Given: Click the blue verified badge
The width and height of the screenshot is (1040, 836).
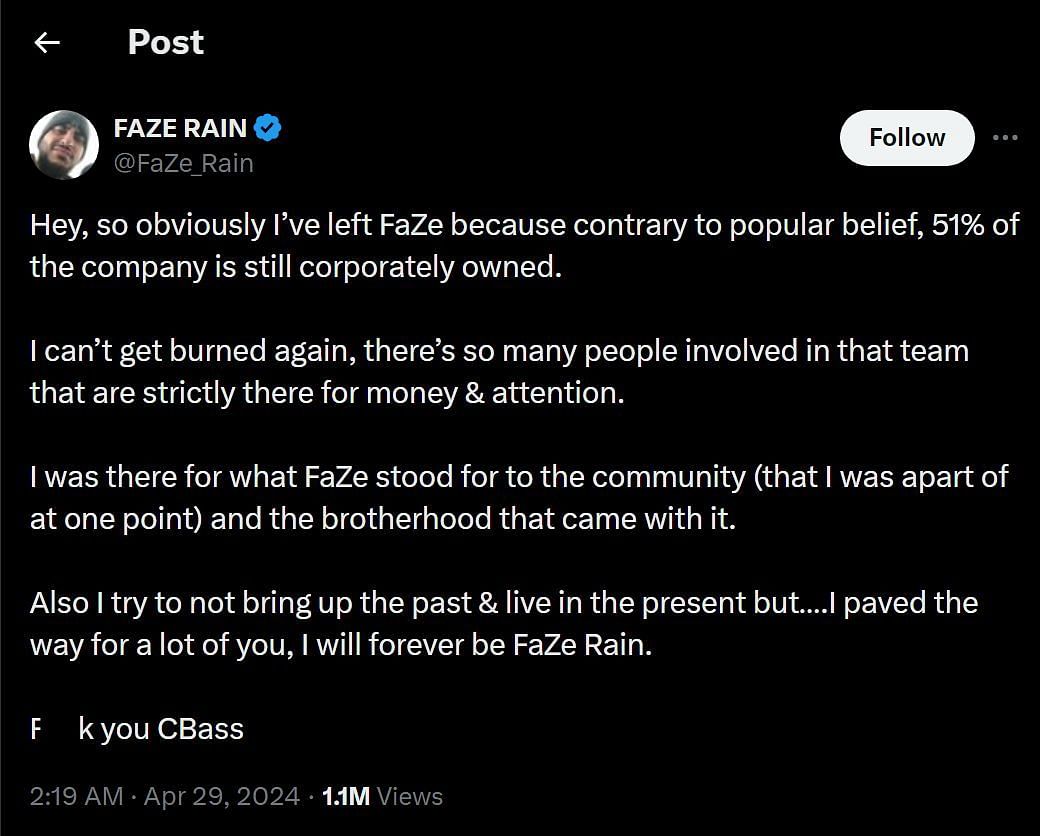Looking at the screenshot, I should 268,128.
